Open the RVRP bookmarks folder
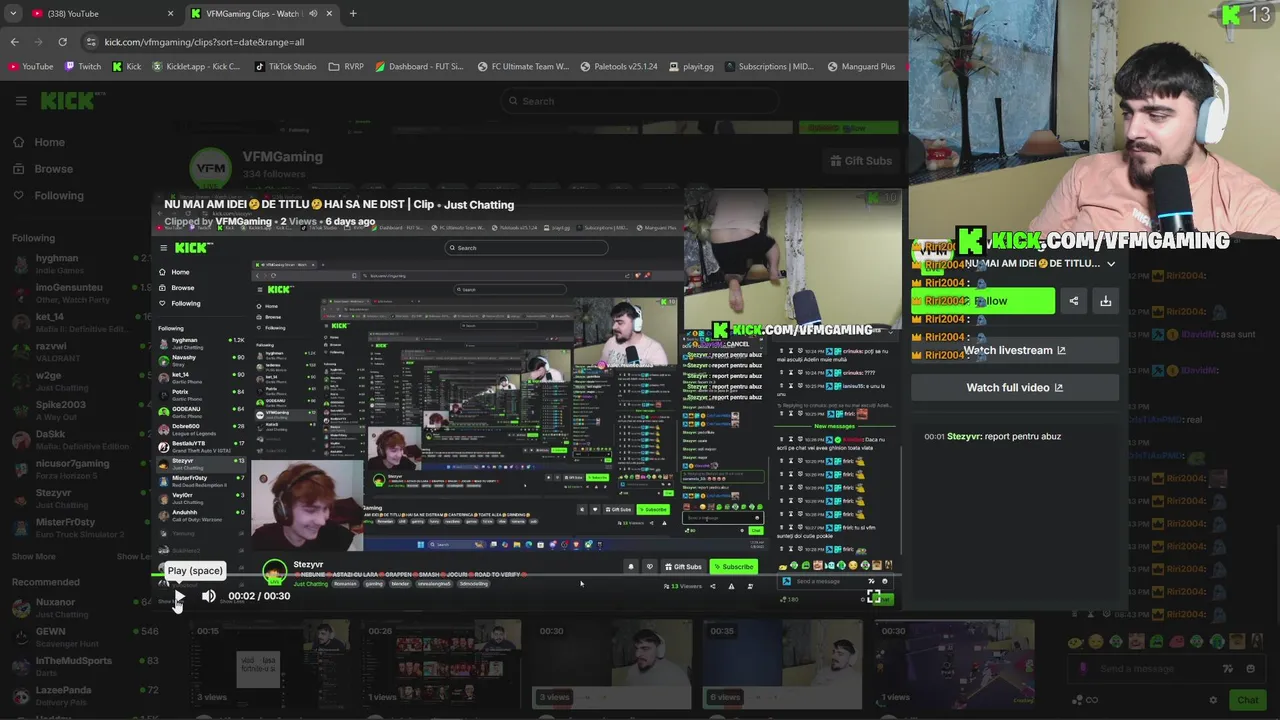The width and height of the screenshot is (1280, 720). (x=346, y=67)
